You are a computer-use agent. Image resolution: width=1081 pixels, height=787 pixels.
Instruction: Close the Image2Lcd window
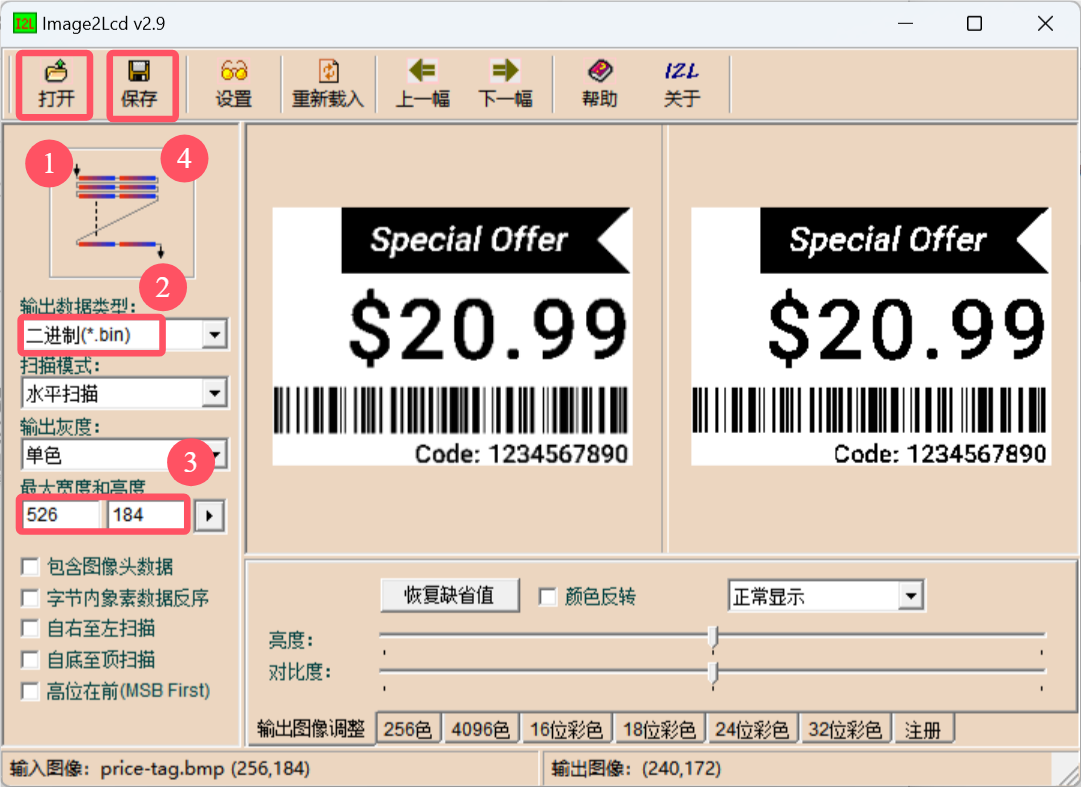tap(1045, 23)
